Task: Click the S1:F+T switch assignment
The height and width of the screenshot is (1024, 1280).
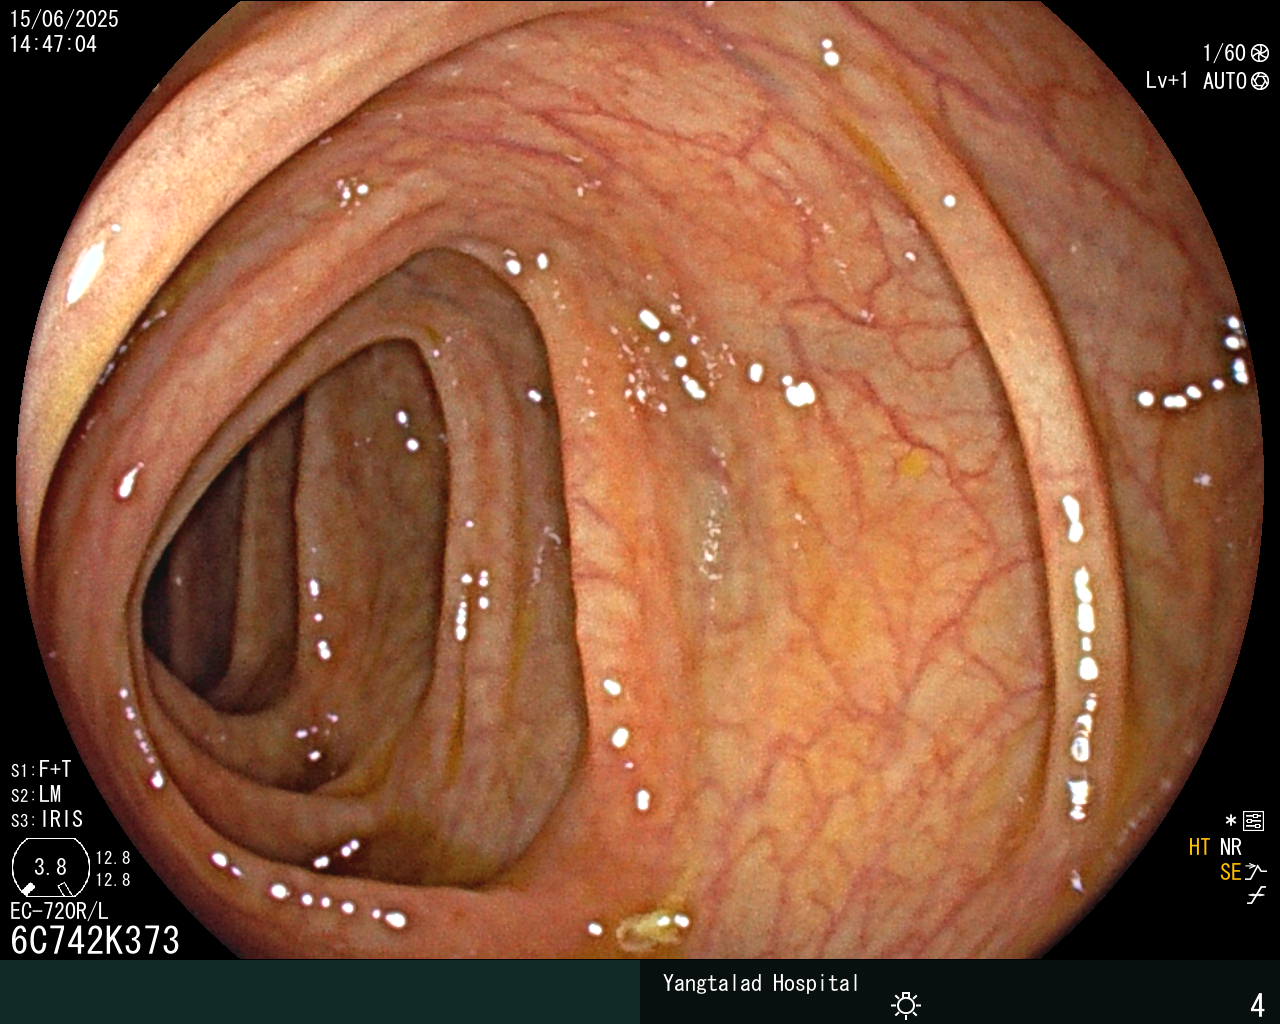Action: (41, 769)
